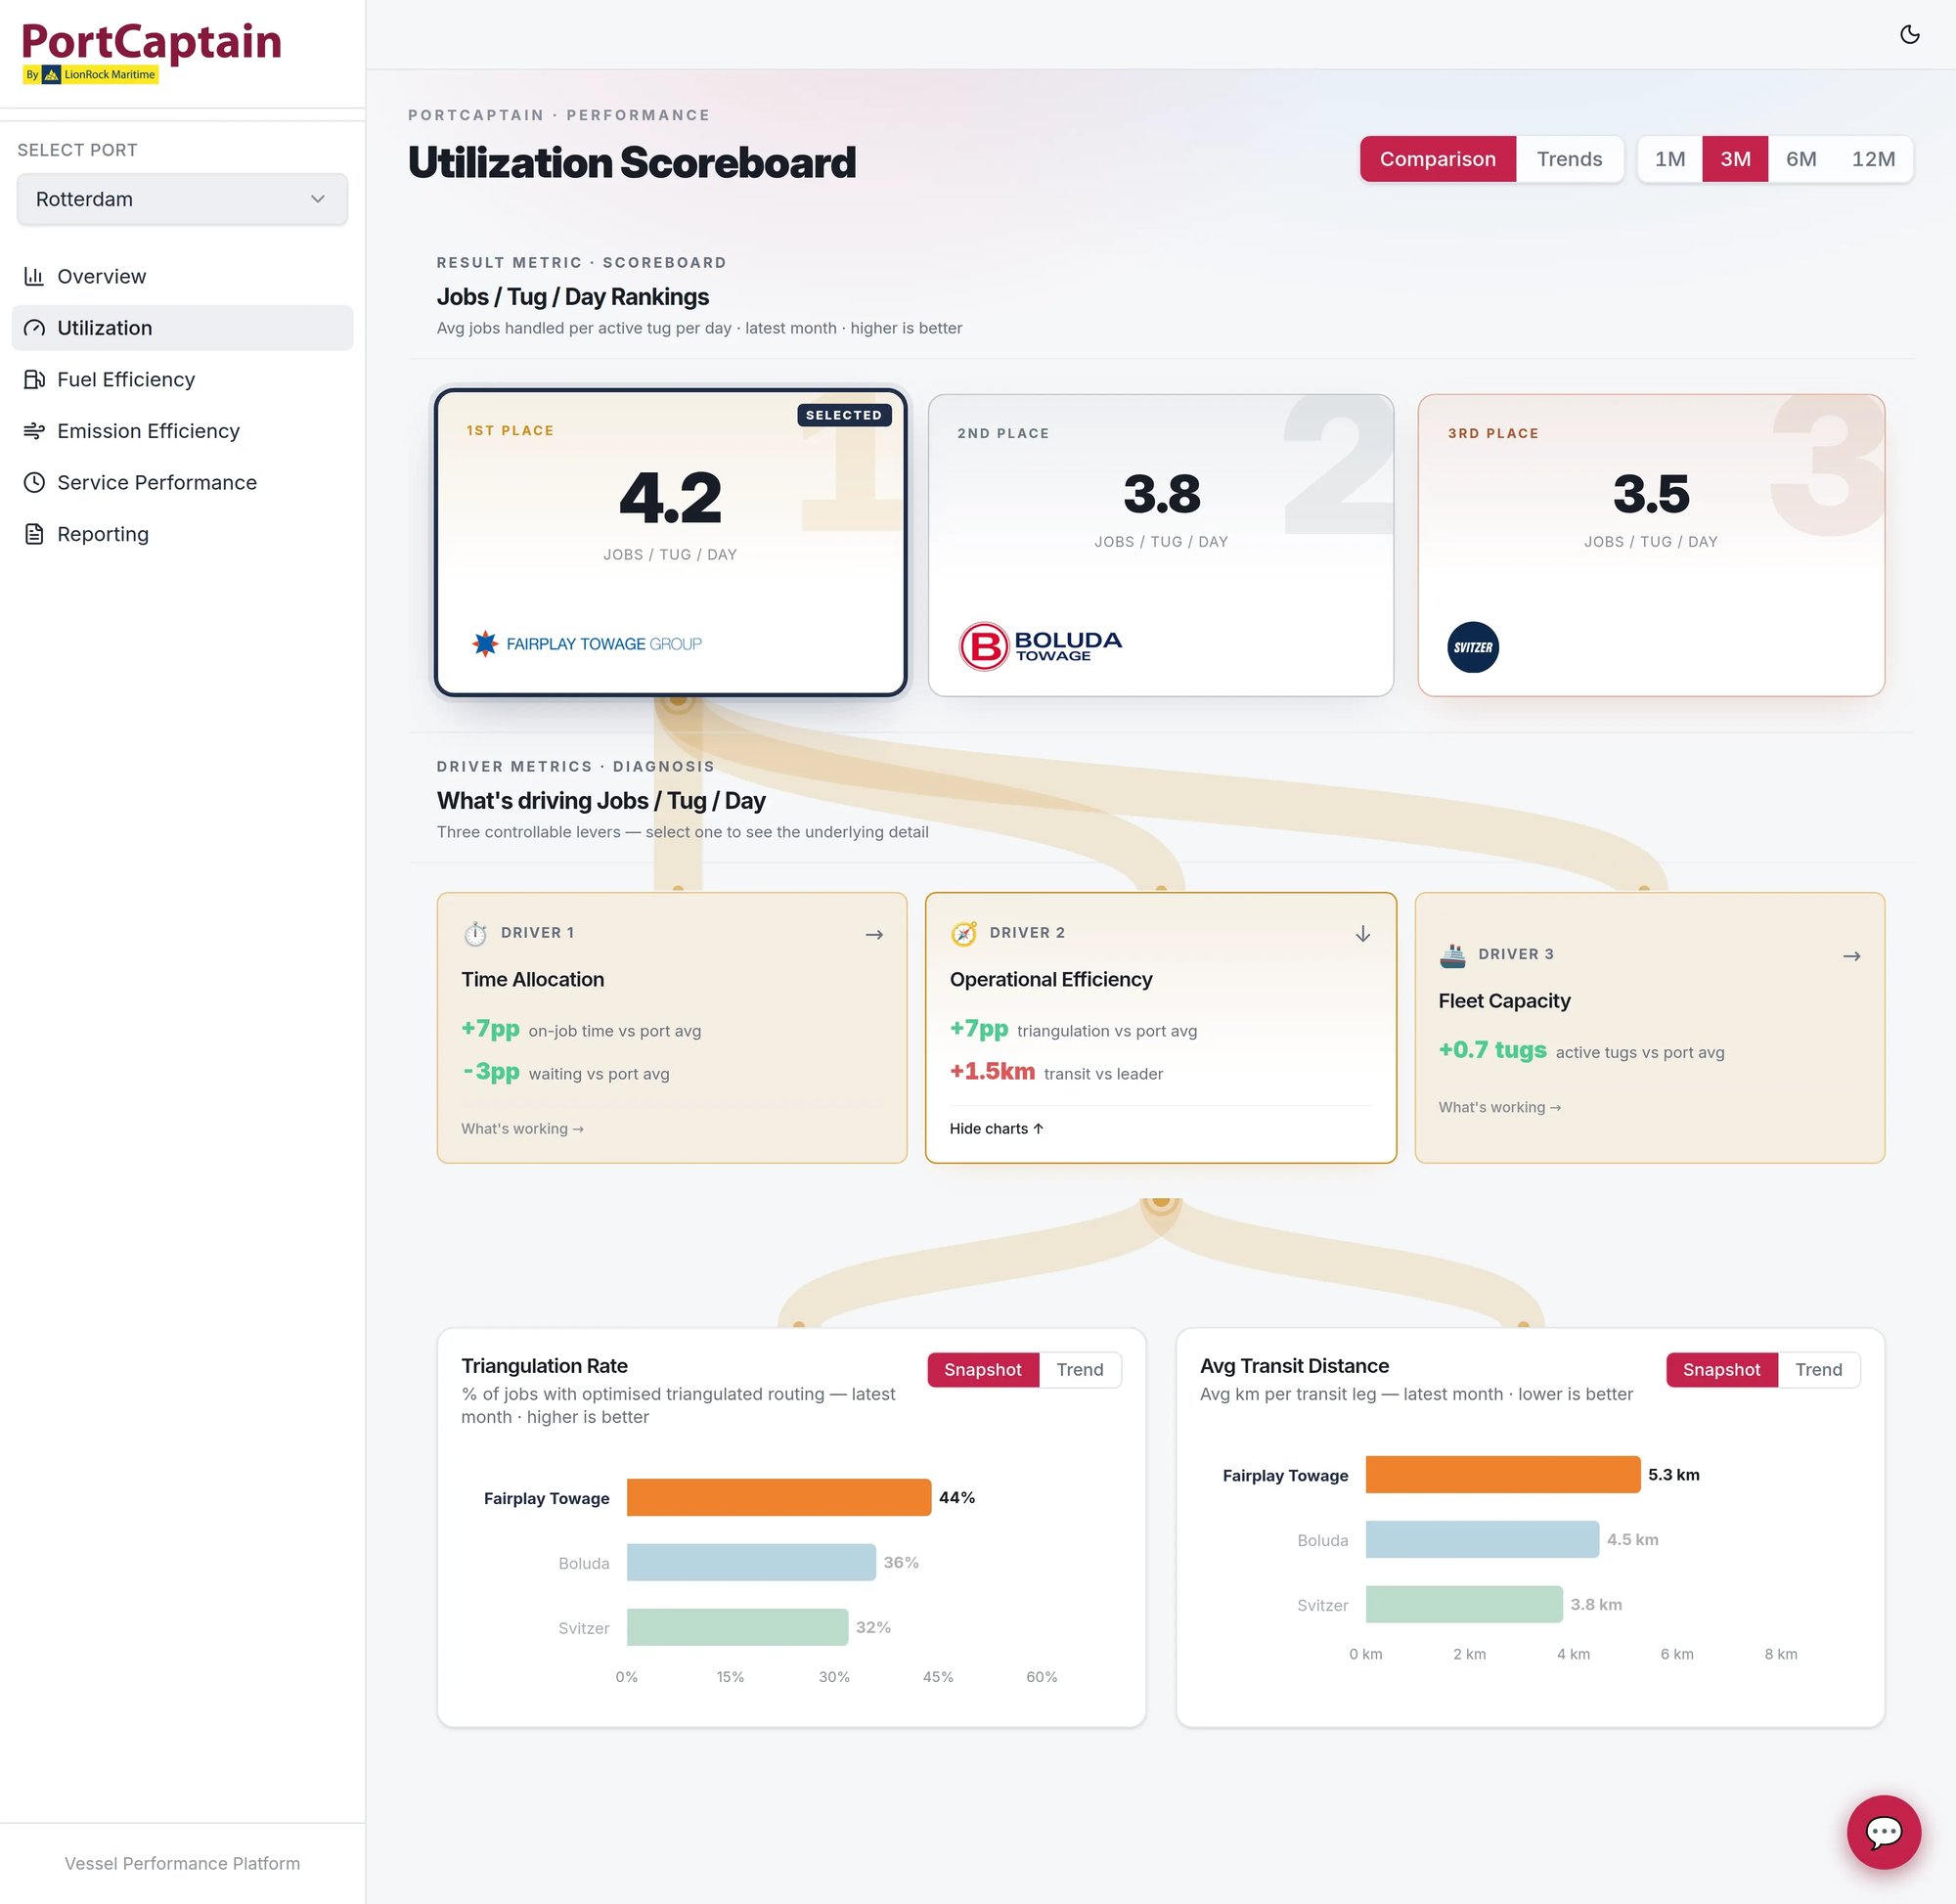Select Snapshot for Triangulation Rate
Screen dimensions: 1956x1904
pyautogui.click(x=982, y=1369)
